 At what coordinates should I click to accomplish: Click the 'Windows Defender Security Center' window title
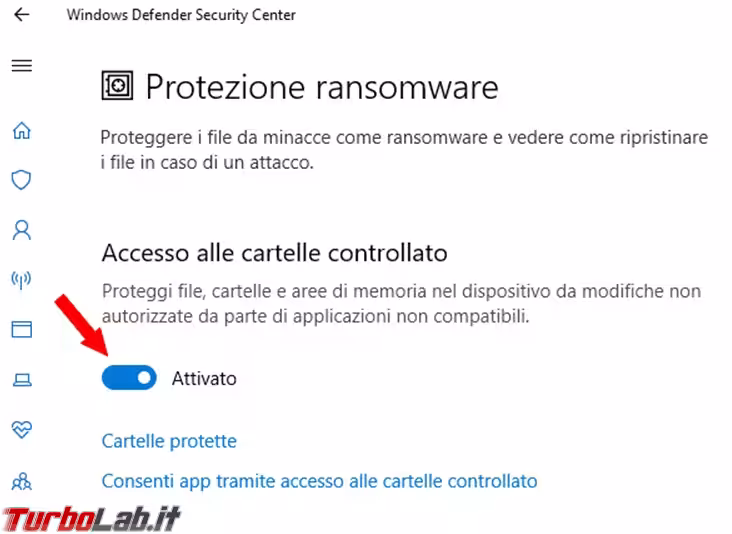pos(180,15)
